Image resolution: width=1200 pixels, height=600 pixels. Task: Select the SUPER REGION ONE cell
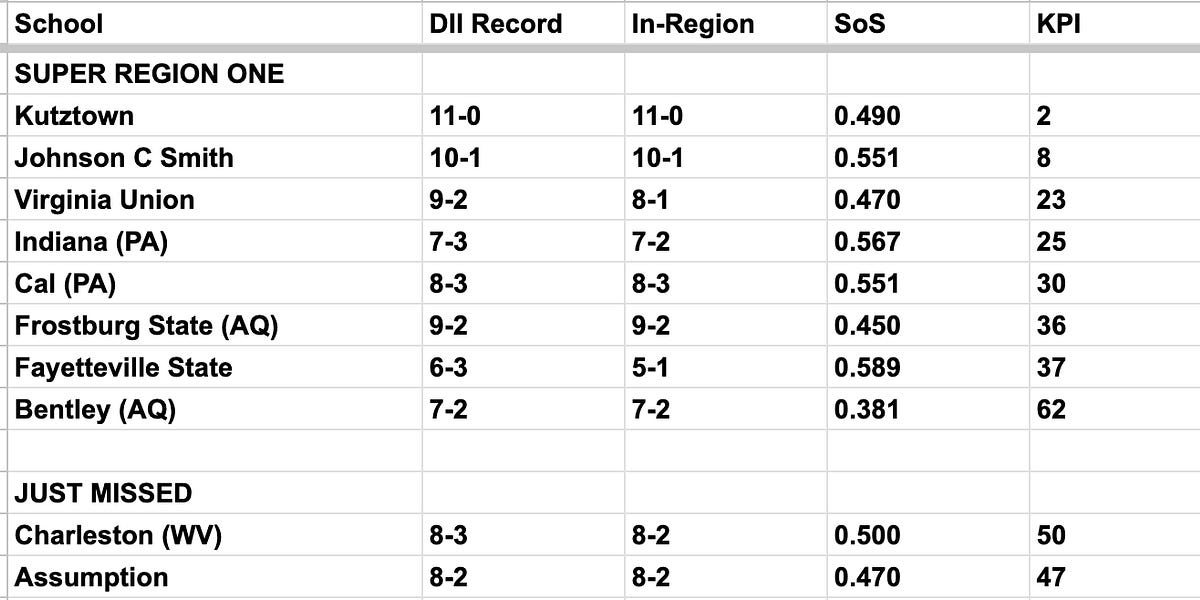click(x=149, y=74)
